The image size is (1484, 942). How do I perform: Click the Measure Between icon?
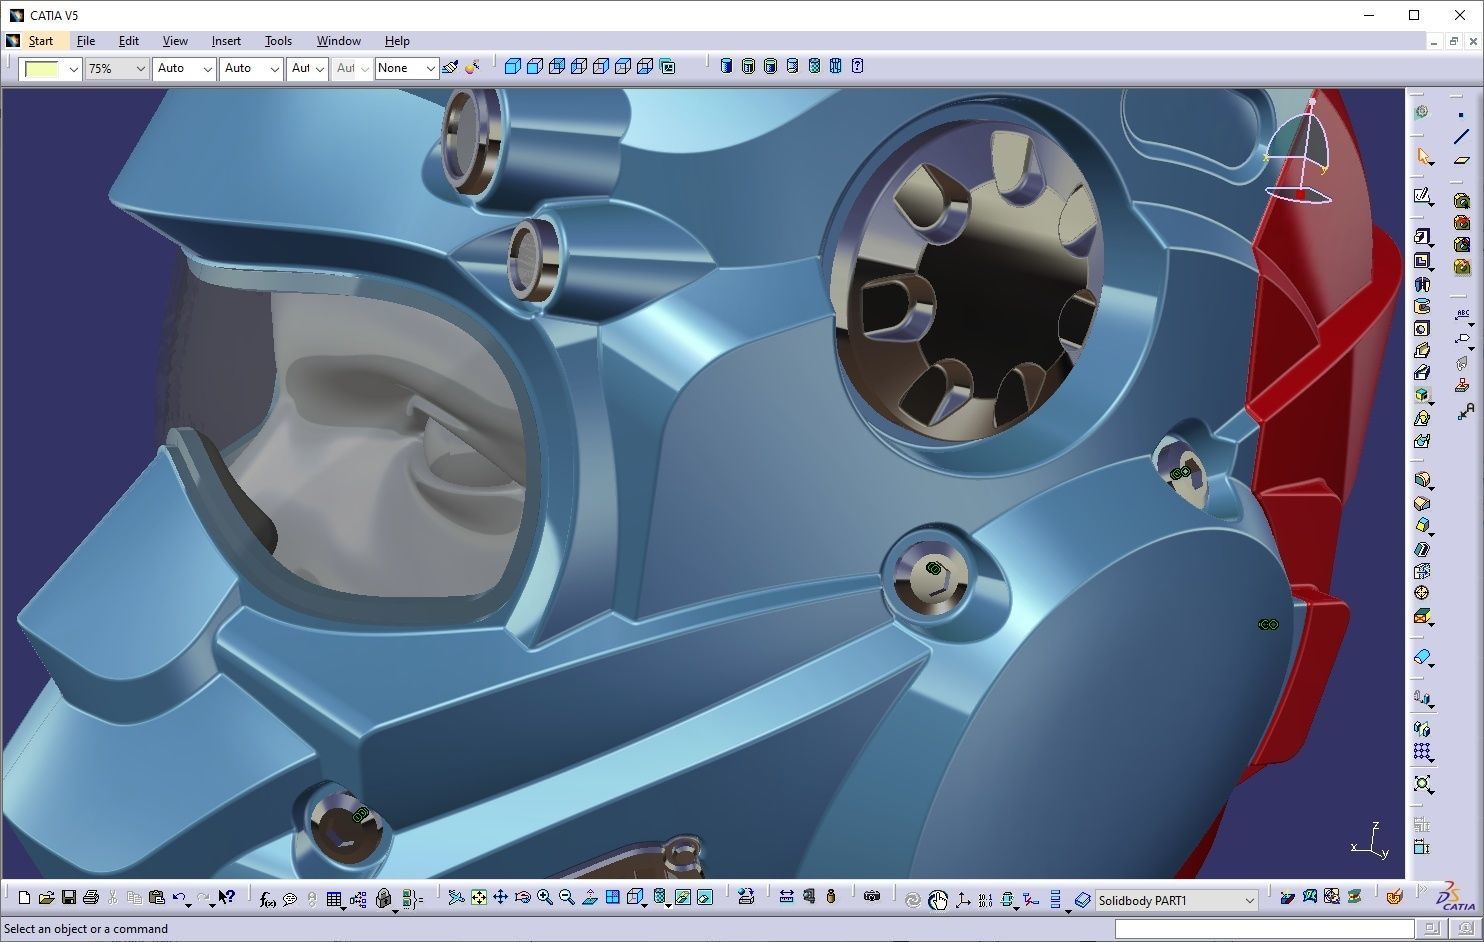tap(786, 897)
